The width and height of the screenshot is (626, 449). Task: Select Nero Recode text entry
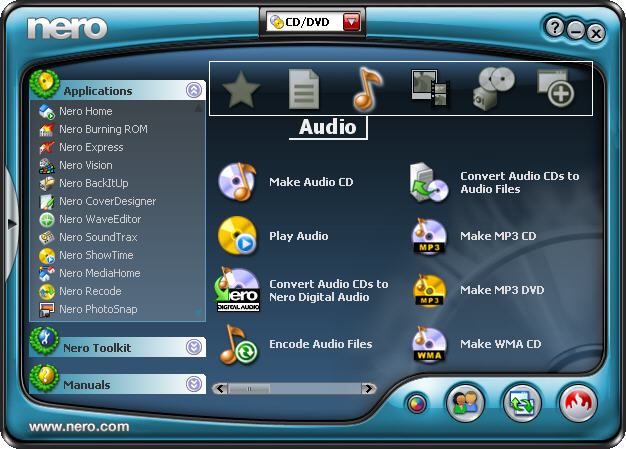pyautogui.click(x=90, y=291)
